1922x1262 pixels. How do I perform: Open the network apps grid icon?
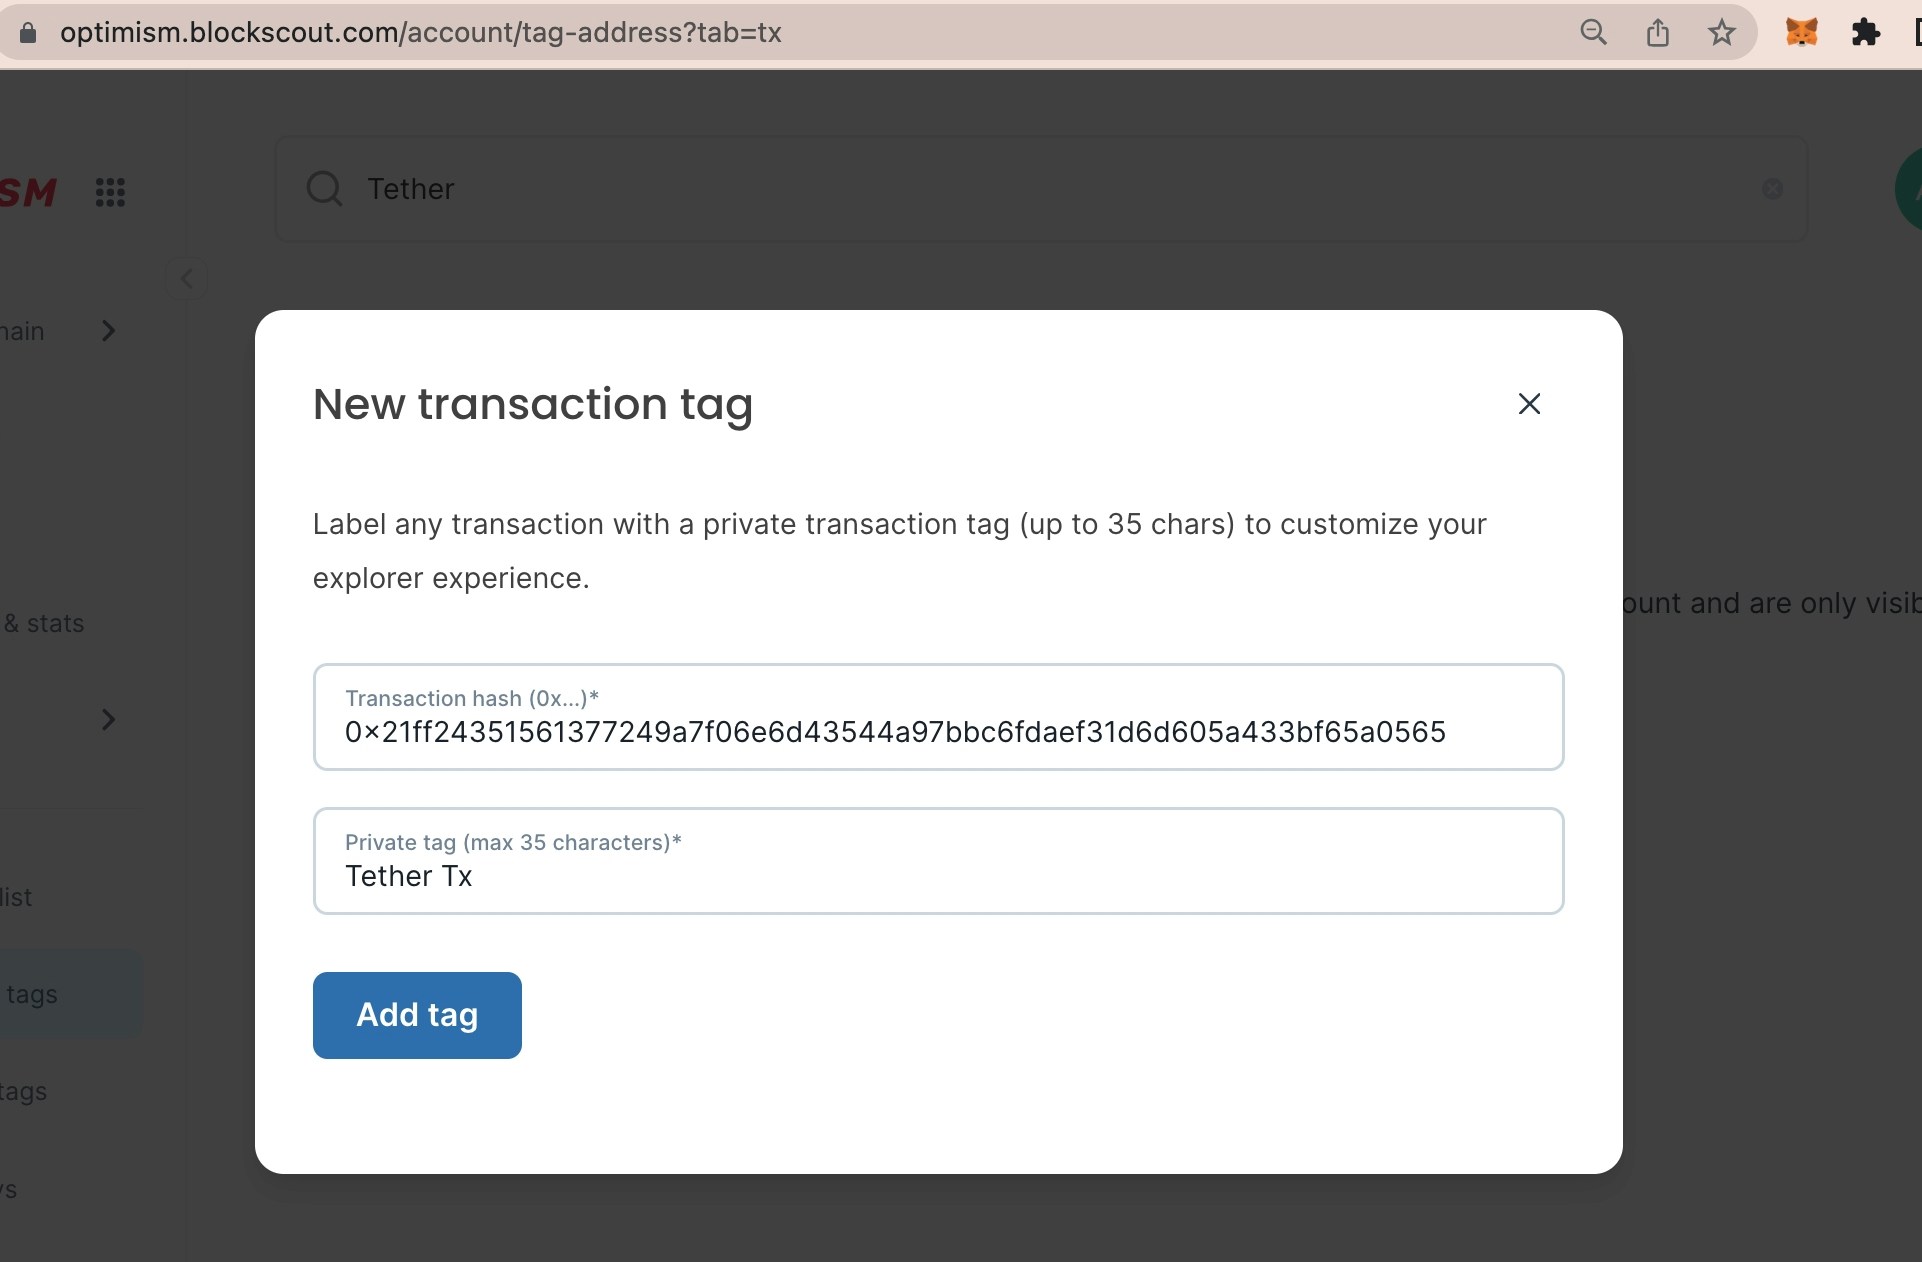110,192
